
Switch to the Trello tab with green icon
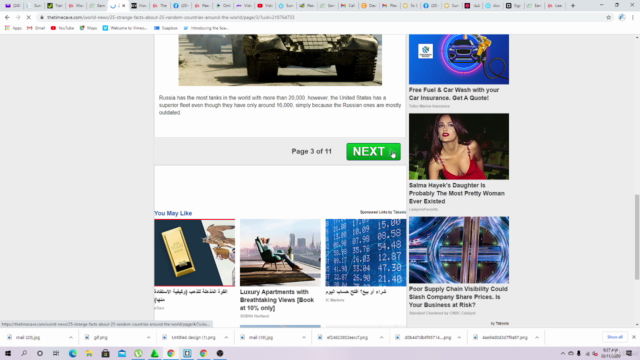click(x=55, y=6)
